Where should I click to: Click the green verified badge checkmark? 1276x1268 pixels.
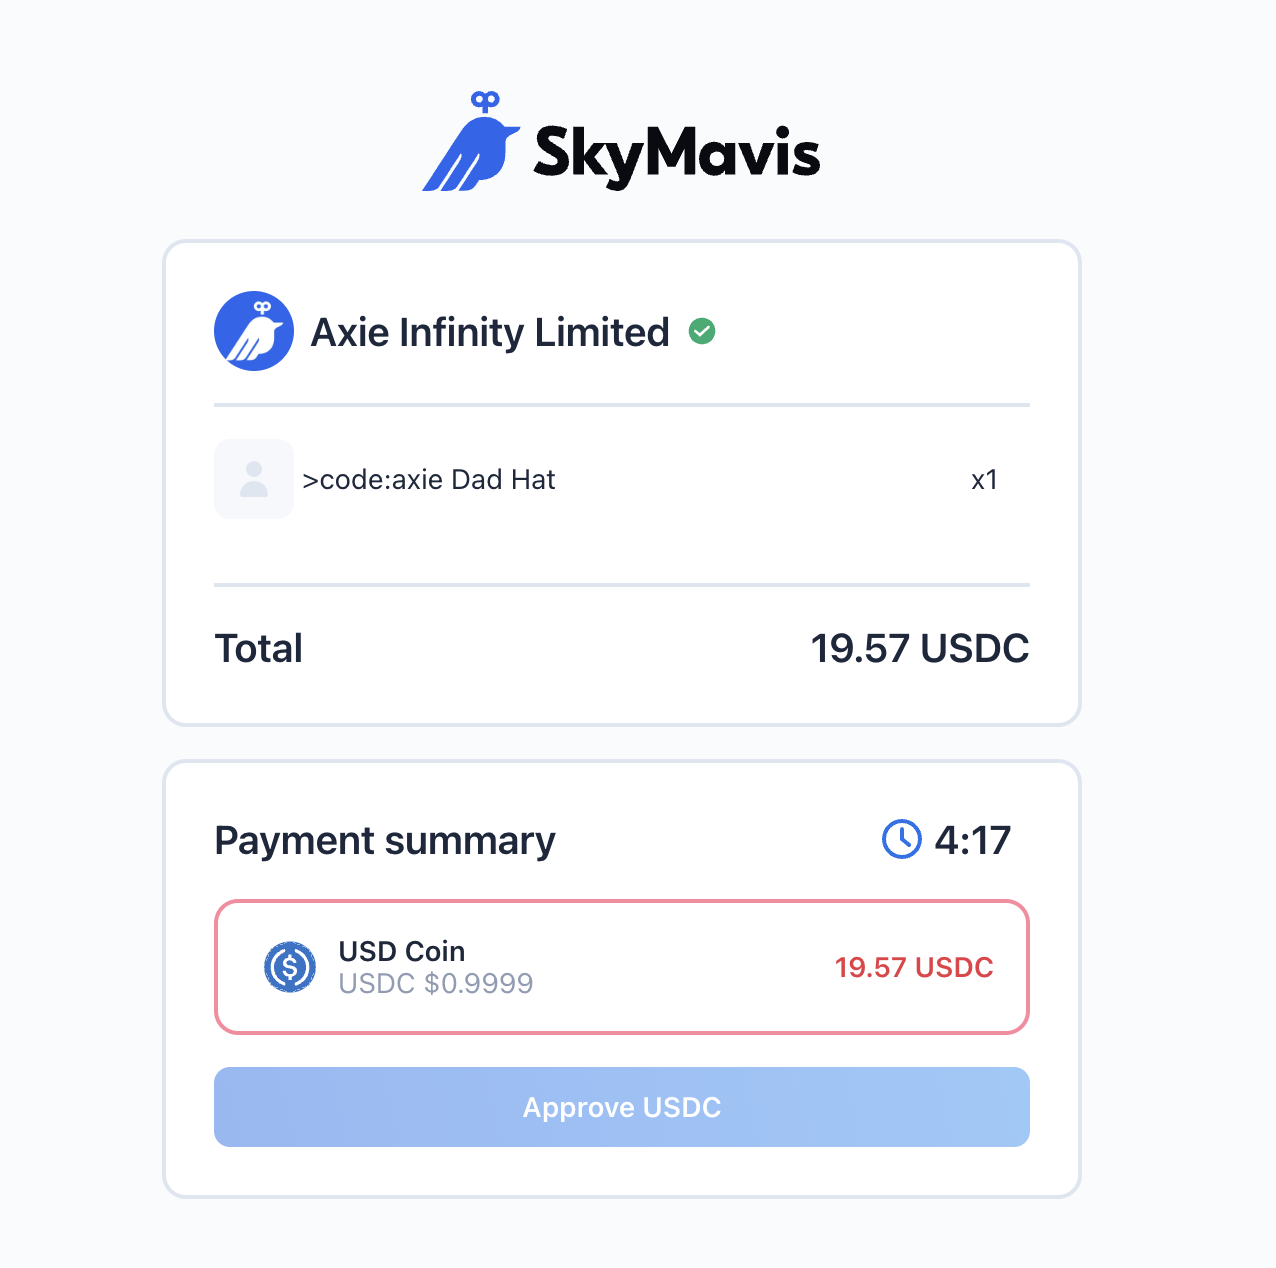point(703,331)
